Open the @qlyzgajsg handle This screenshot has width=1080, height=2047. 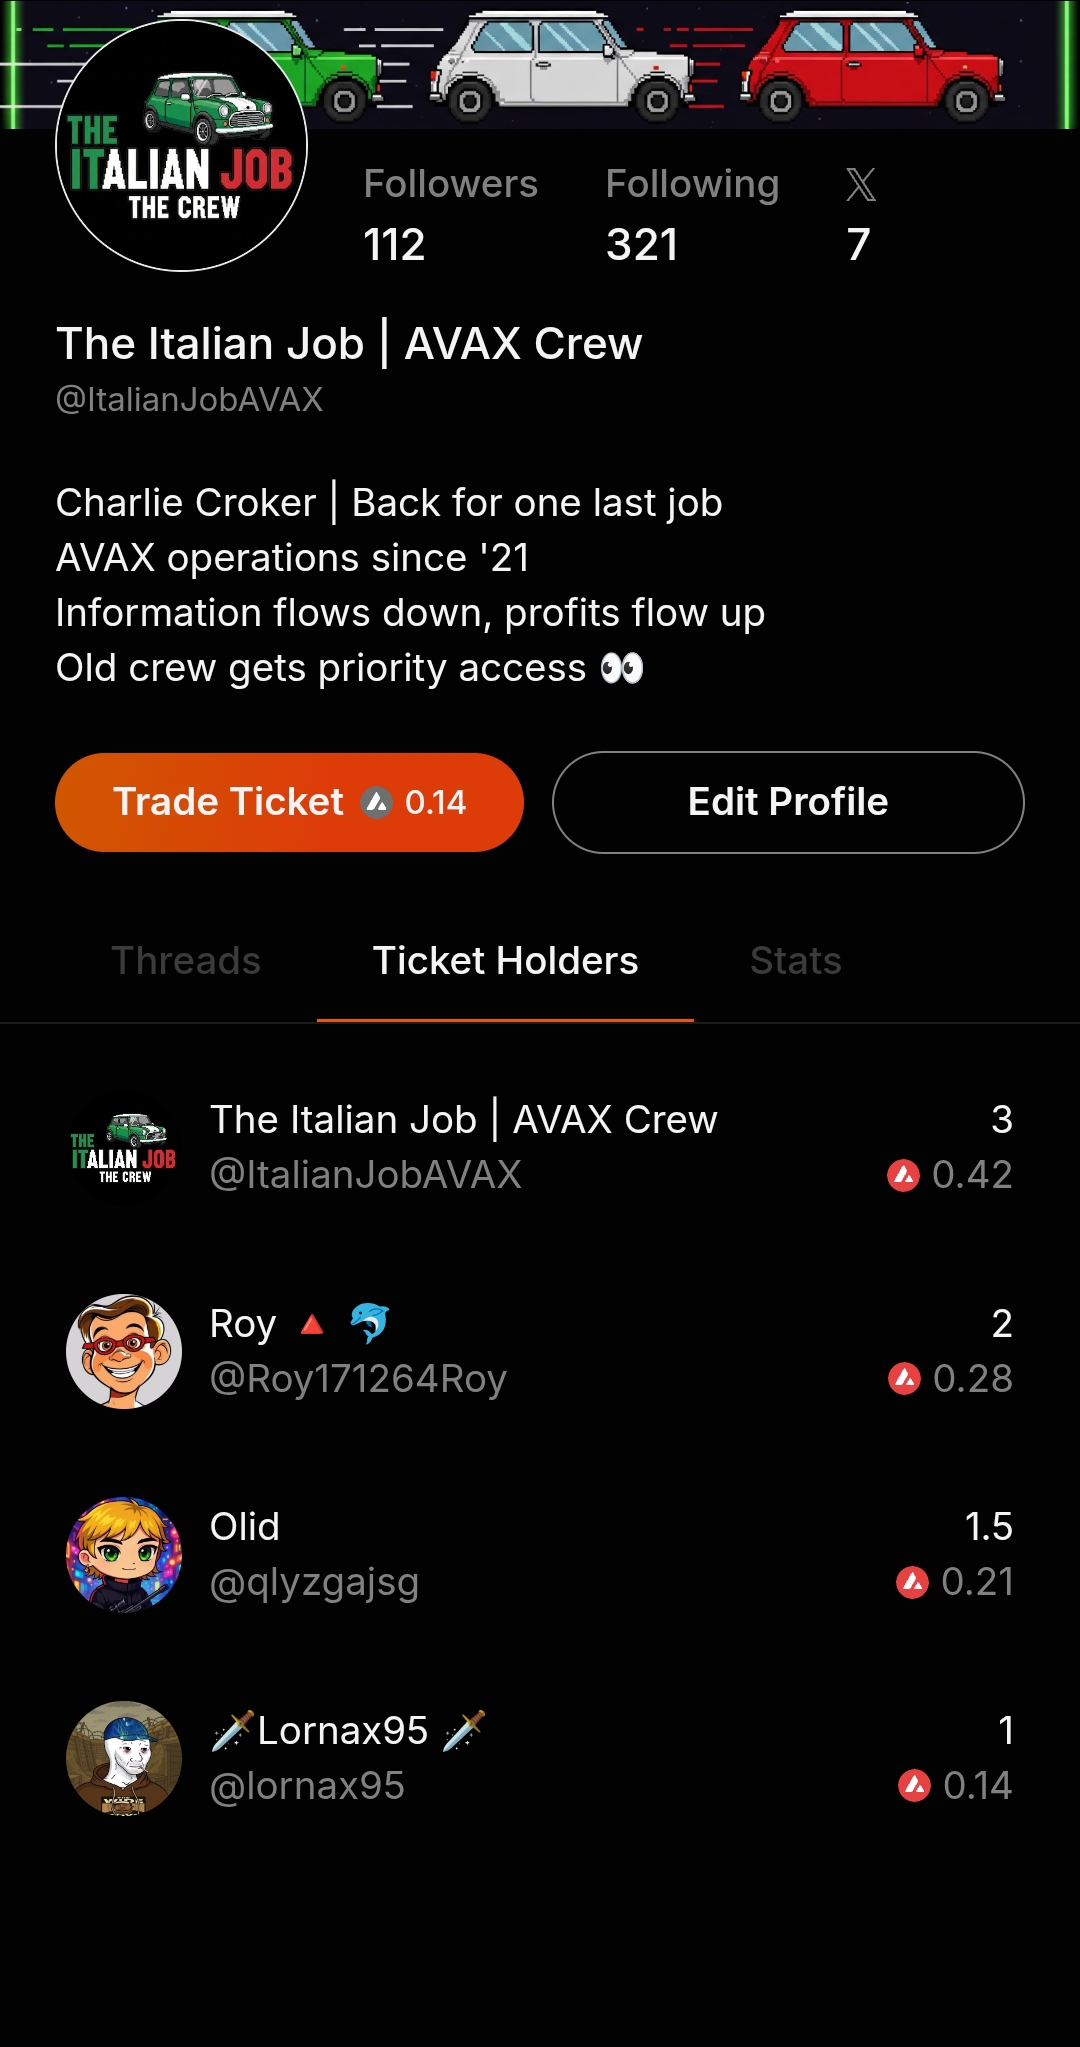(x=314, y=1583)
